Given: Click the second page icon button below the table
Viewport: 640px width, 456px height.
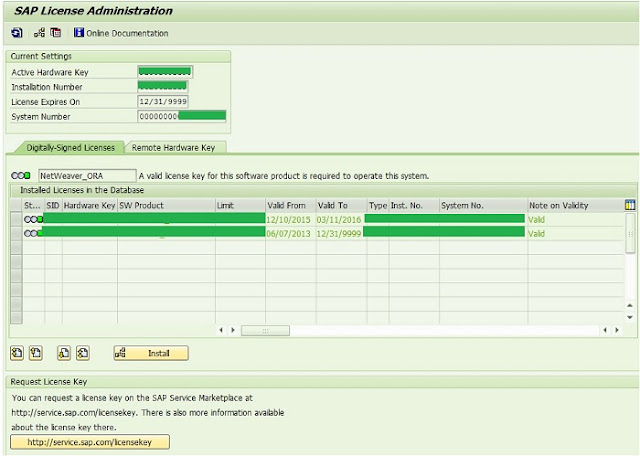Looking at the screenshot, I should (36, 353).
